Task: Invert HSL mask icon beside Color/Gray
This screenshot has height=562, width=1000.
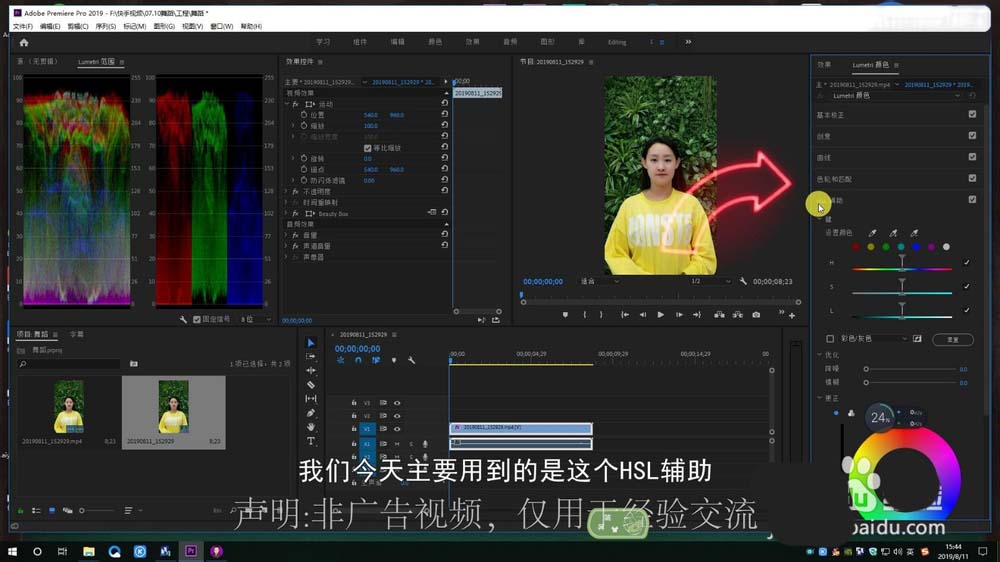Action: pos(917,339)
